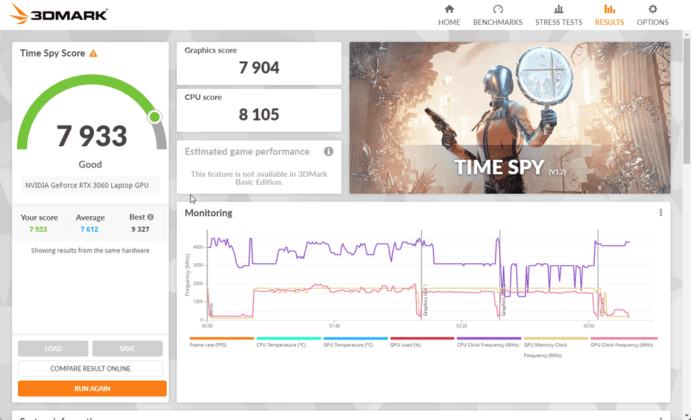
Task: Click the 3DMARK logo
Action: click(x=60, y=14)
